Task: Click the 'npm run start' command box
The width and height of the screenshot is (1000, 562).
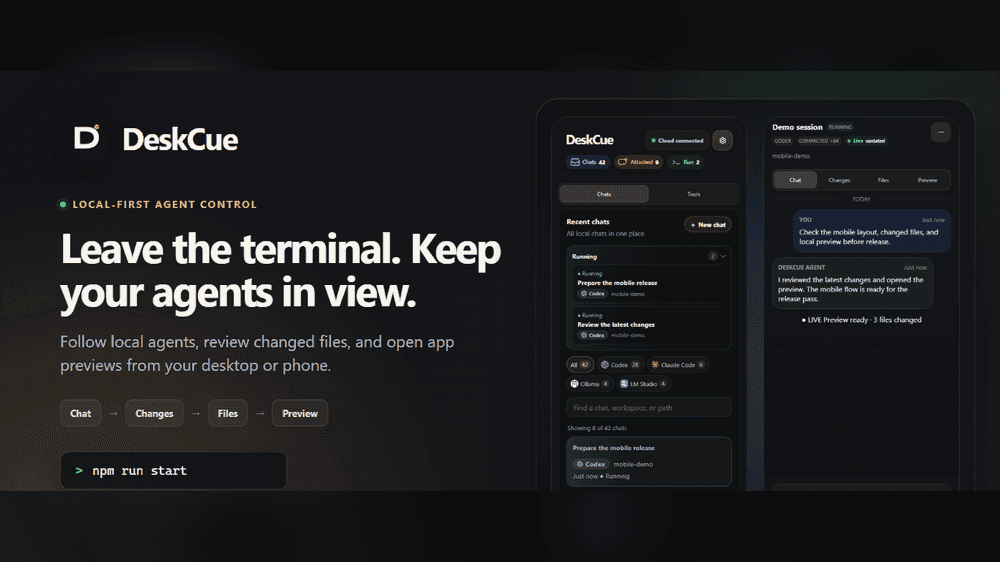Action: (x=173, y=471)
